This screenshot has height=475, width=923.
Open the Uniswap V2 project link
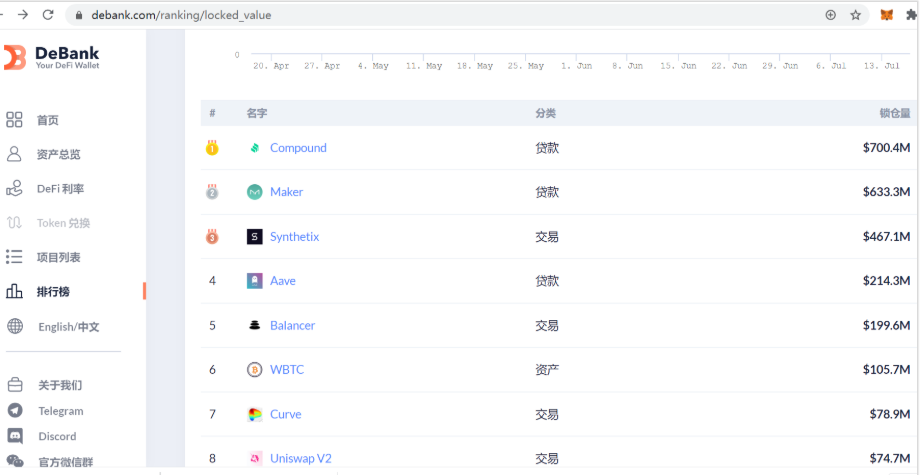point(300,459)
